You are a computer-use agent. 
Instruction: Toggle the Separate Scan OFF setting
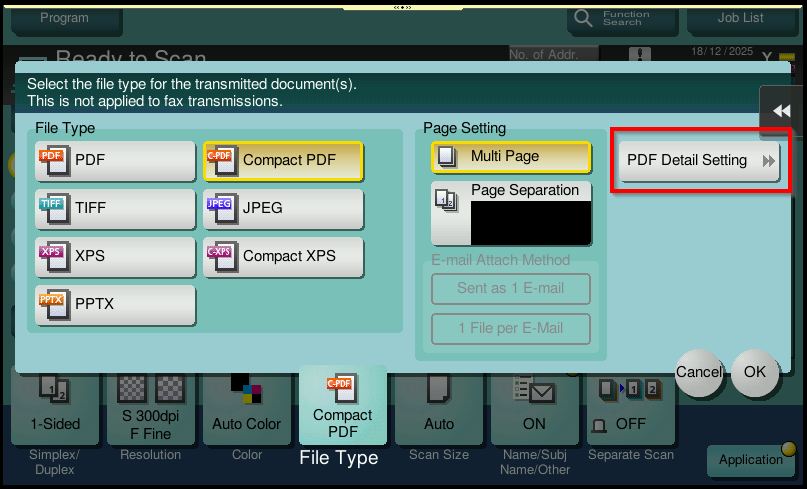(x=630, y=410)
